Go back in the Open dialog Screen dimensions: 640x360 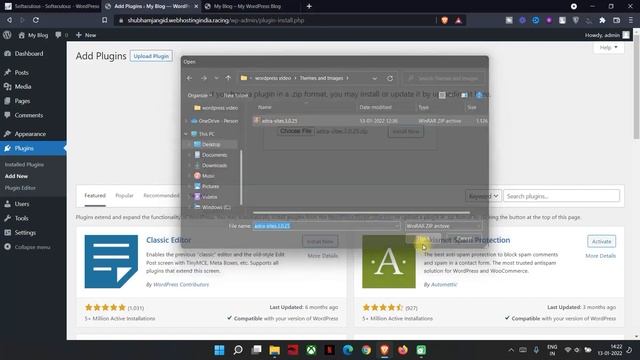click(x=189, y=78)
